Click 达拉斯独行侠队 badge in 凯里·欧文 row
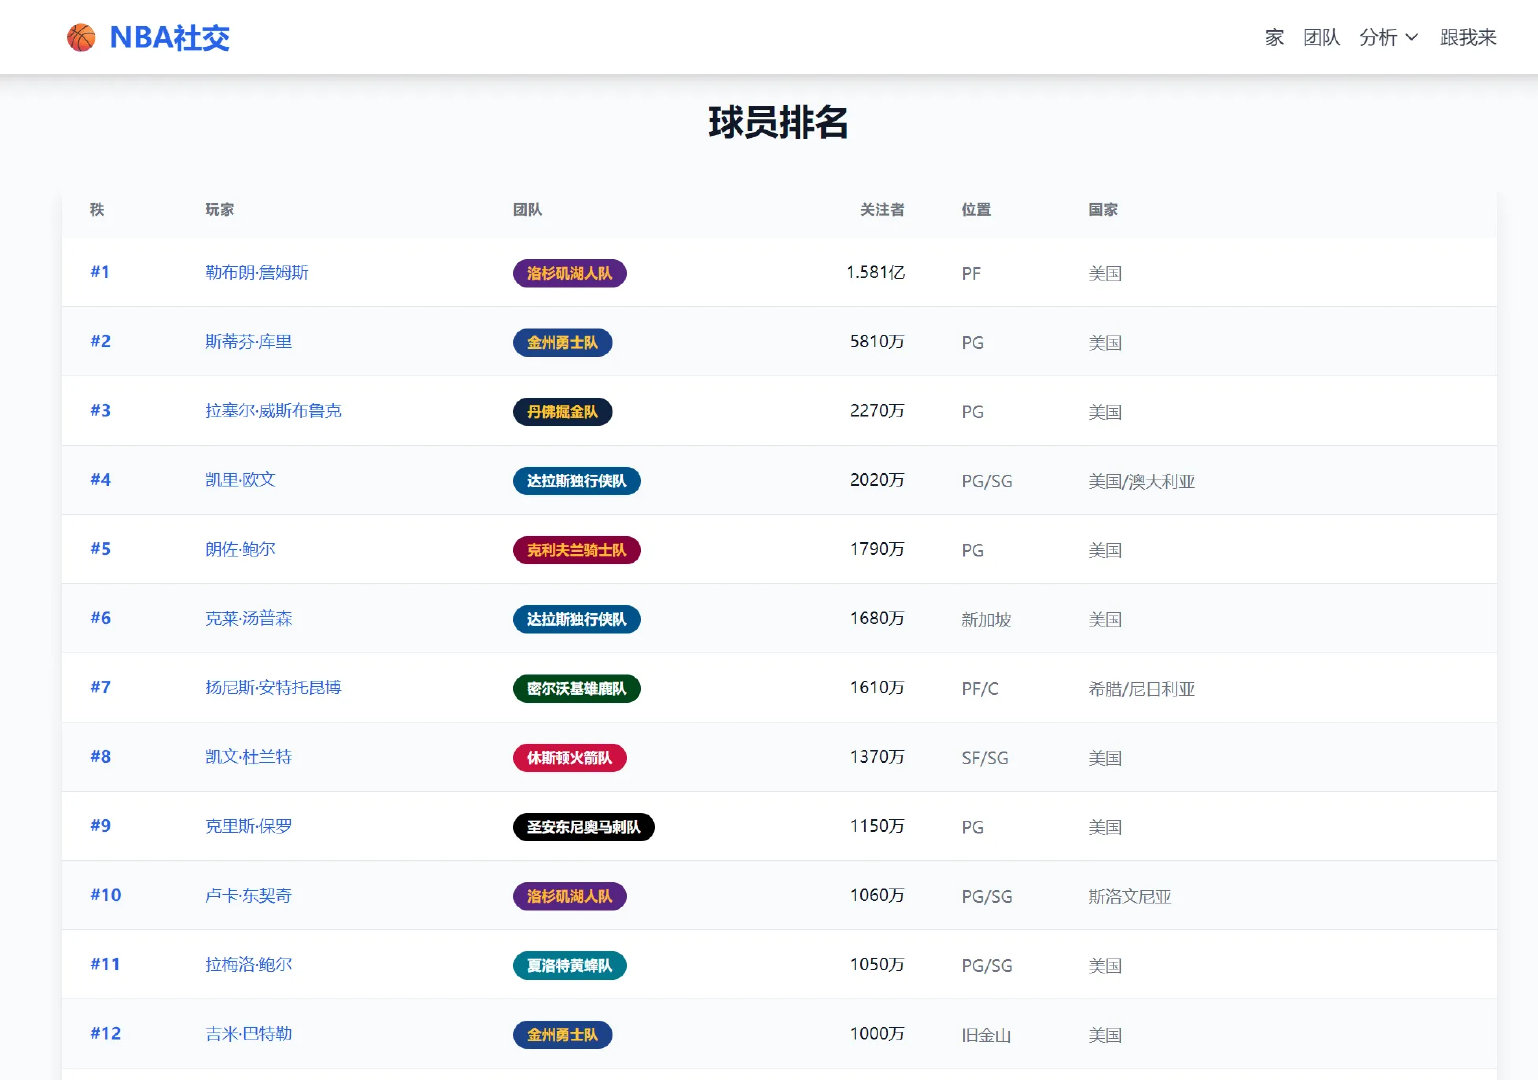1538x1080 pixels. pyautogui.click(x=577, y=481)
